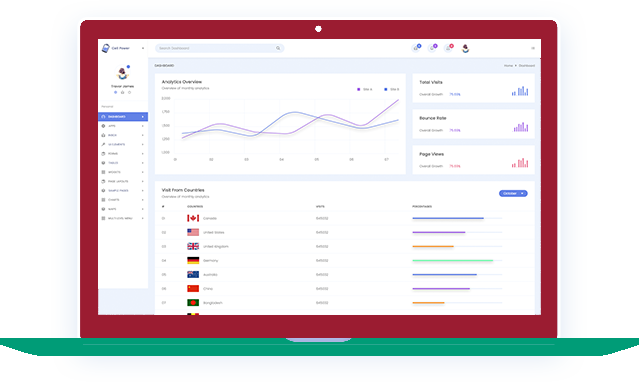Click the UI Elements icon
The image size is (639, 382).
tap(103, 144)
